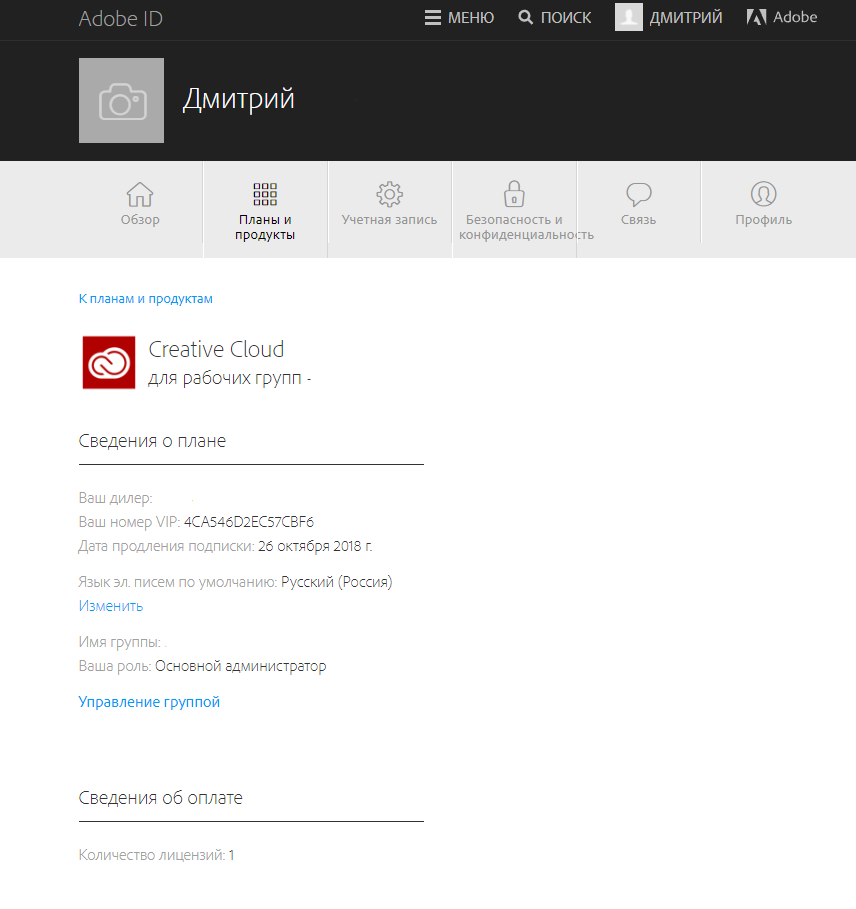Click the Adobe wordmark in header
The width and height of the screenshot is (856, 909).
pyautogui.click(x=795, y=17)
